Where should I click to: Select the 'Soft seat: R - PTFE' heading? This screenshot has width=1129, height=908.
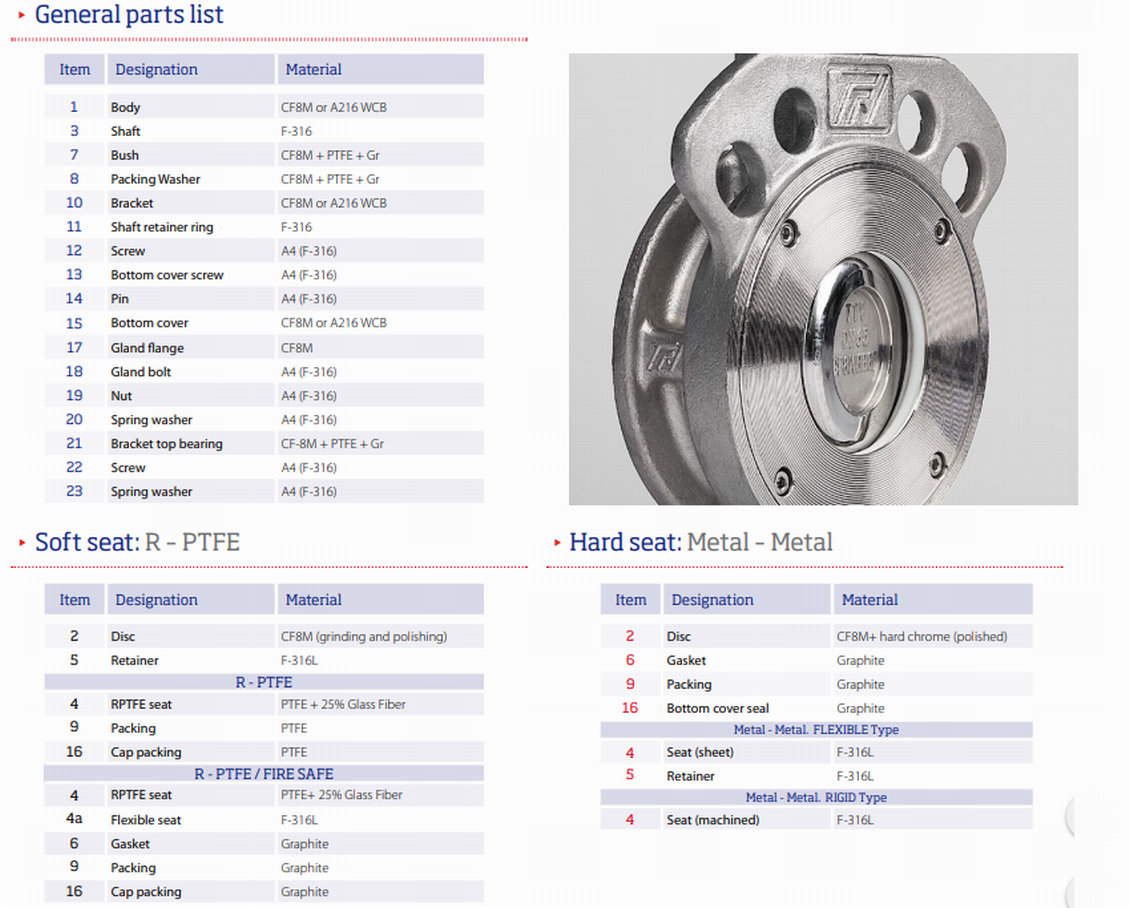(137, 541)
